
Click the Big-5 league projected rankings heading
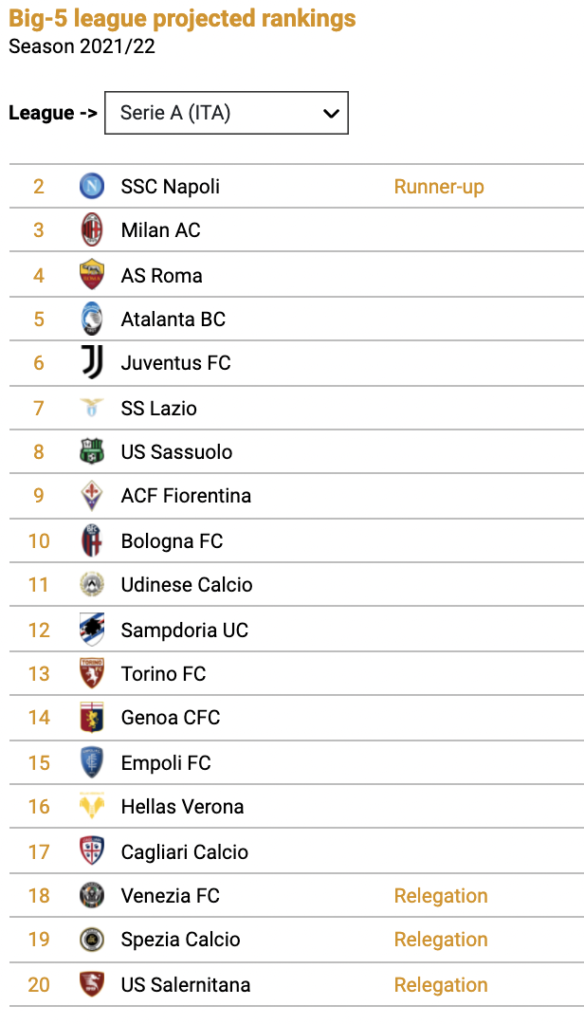182,18
